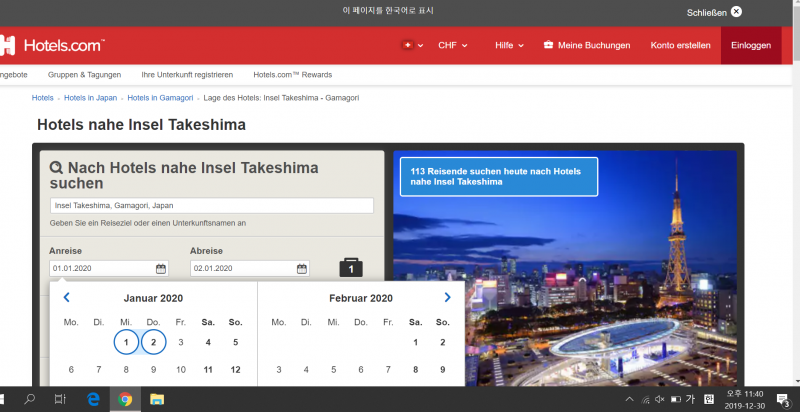Screen dimensions: 800x412
Task: Open the Anreise calendar icon
Action: (161, 268)
